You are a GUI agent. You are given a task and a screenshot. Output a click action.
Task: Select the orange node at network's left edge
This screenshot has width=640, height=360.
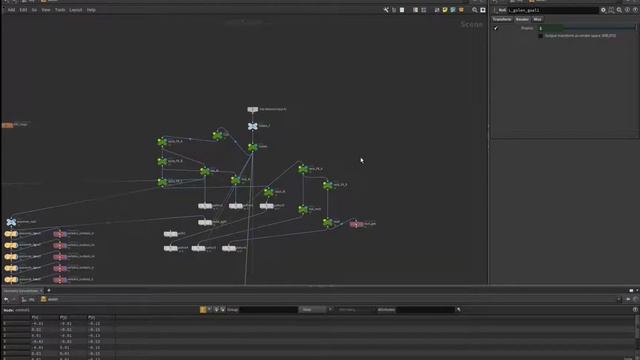click(x=7, y=125)
